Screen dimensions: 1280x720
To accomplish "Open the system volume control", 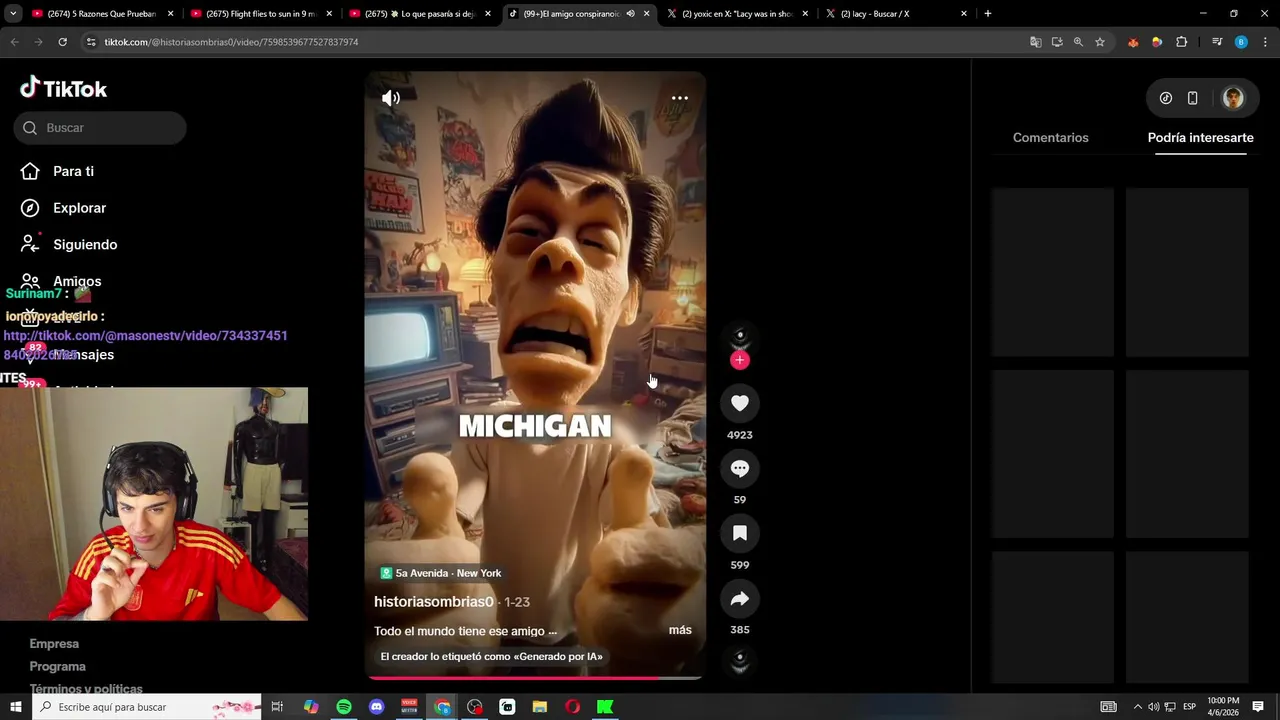I will (1153, 707).
